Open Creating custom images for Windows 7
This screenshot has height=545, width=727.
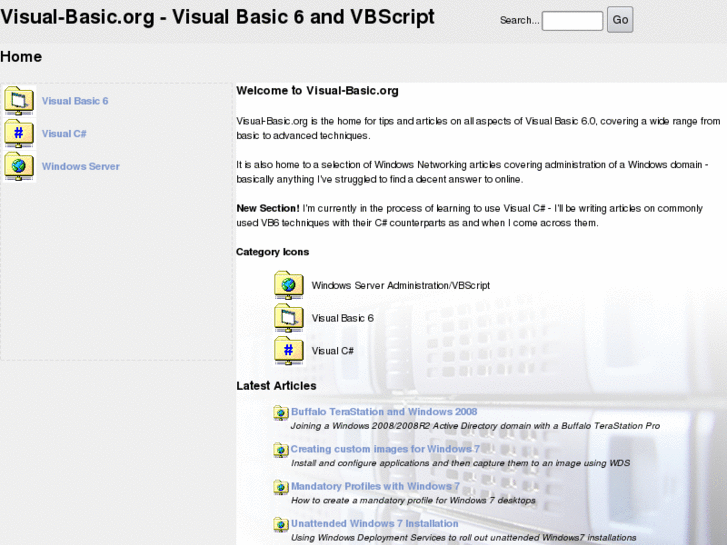(x=385, y=449)
